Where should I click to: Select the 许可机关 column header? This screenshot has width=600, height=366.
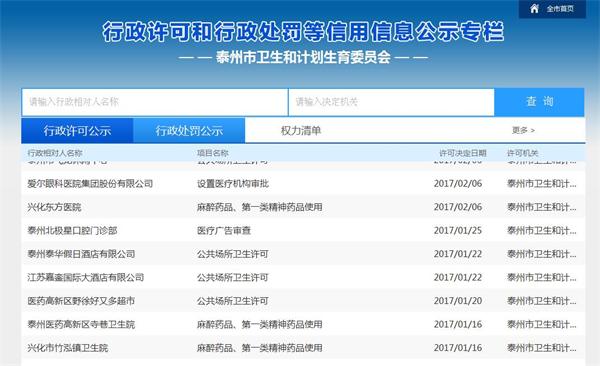coord(523,153)
